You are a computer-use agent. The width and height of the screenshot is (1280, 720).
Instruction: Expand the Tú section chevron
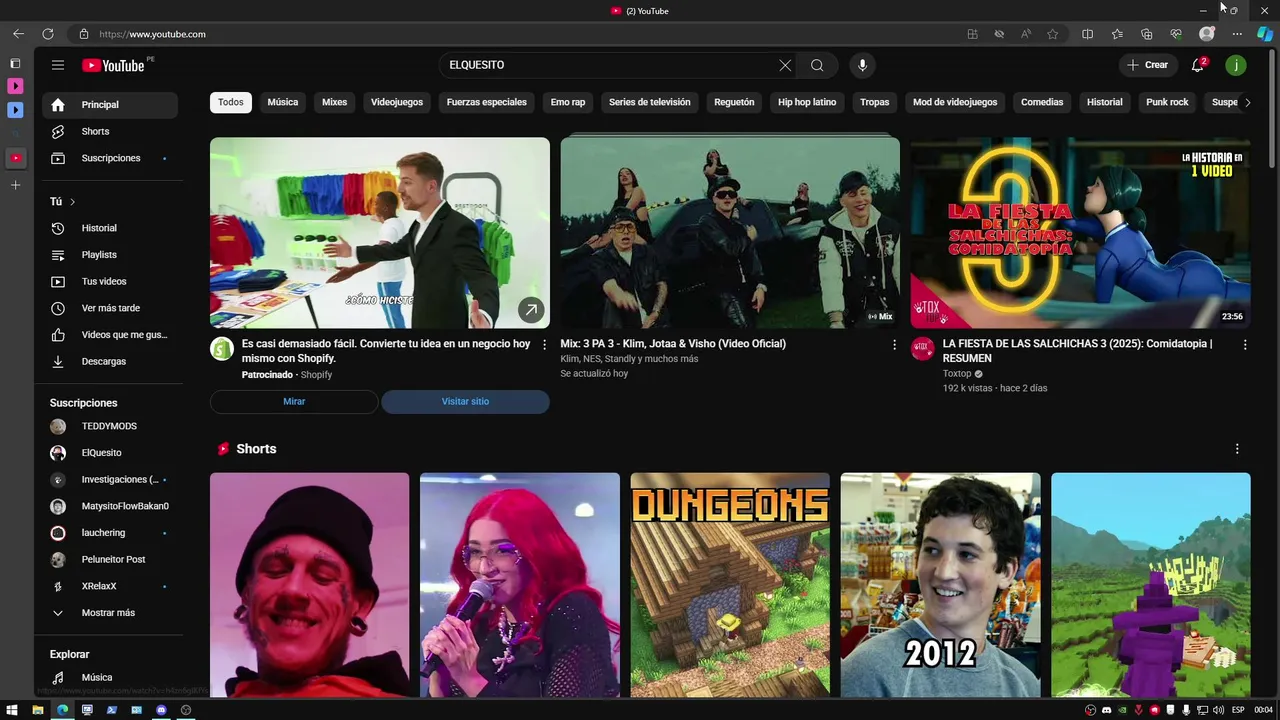(72, 202)
